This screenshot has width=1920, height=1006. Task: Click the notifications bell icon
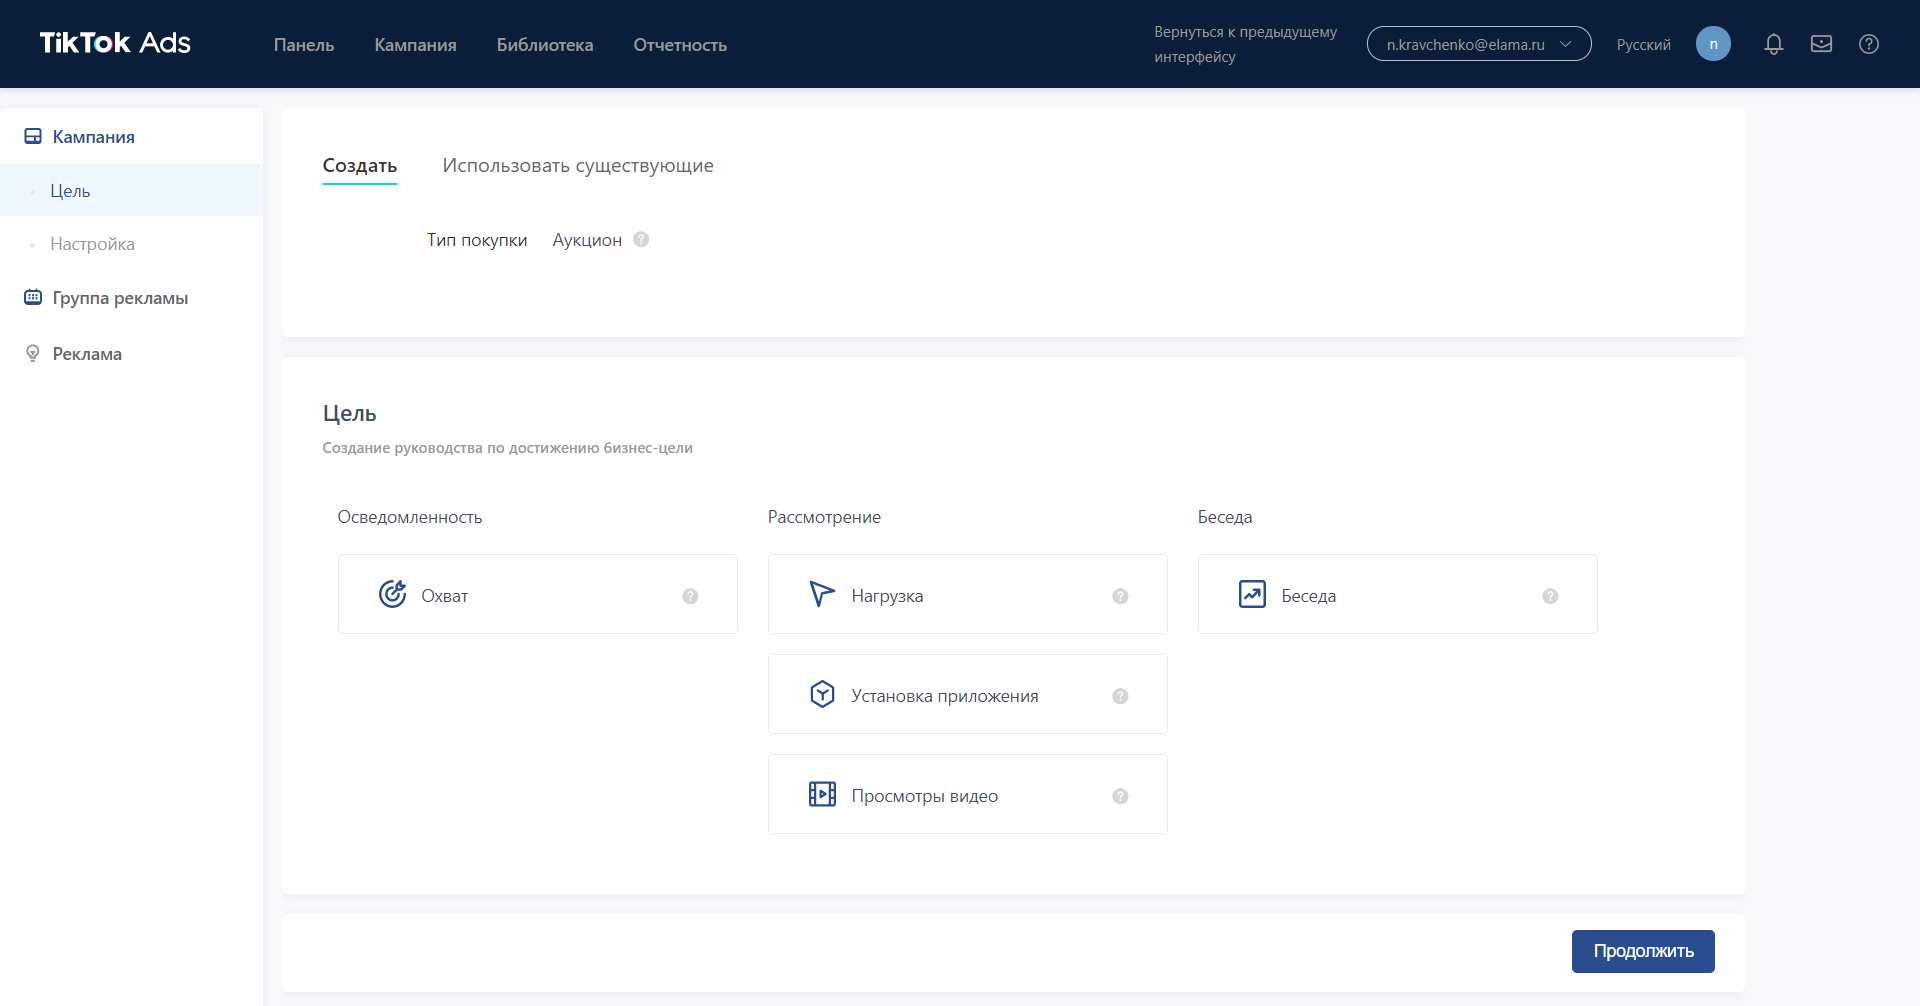[1773, 44]
